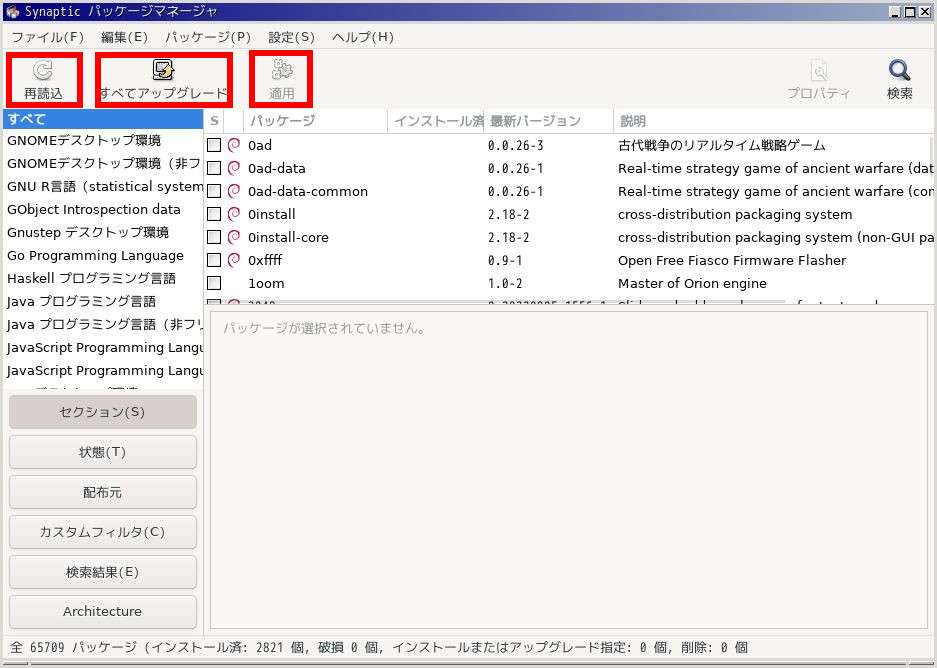Open the 設定(S) menu

[291, 37]
